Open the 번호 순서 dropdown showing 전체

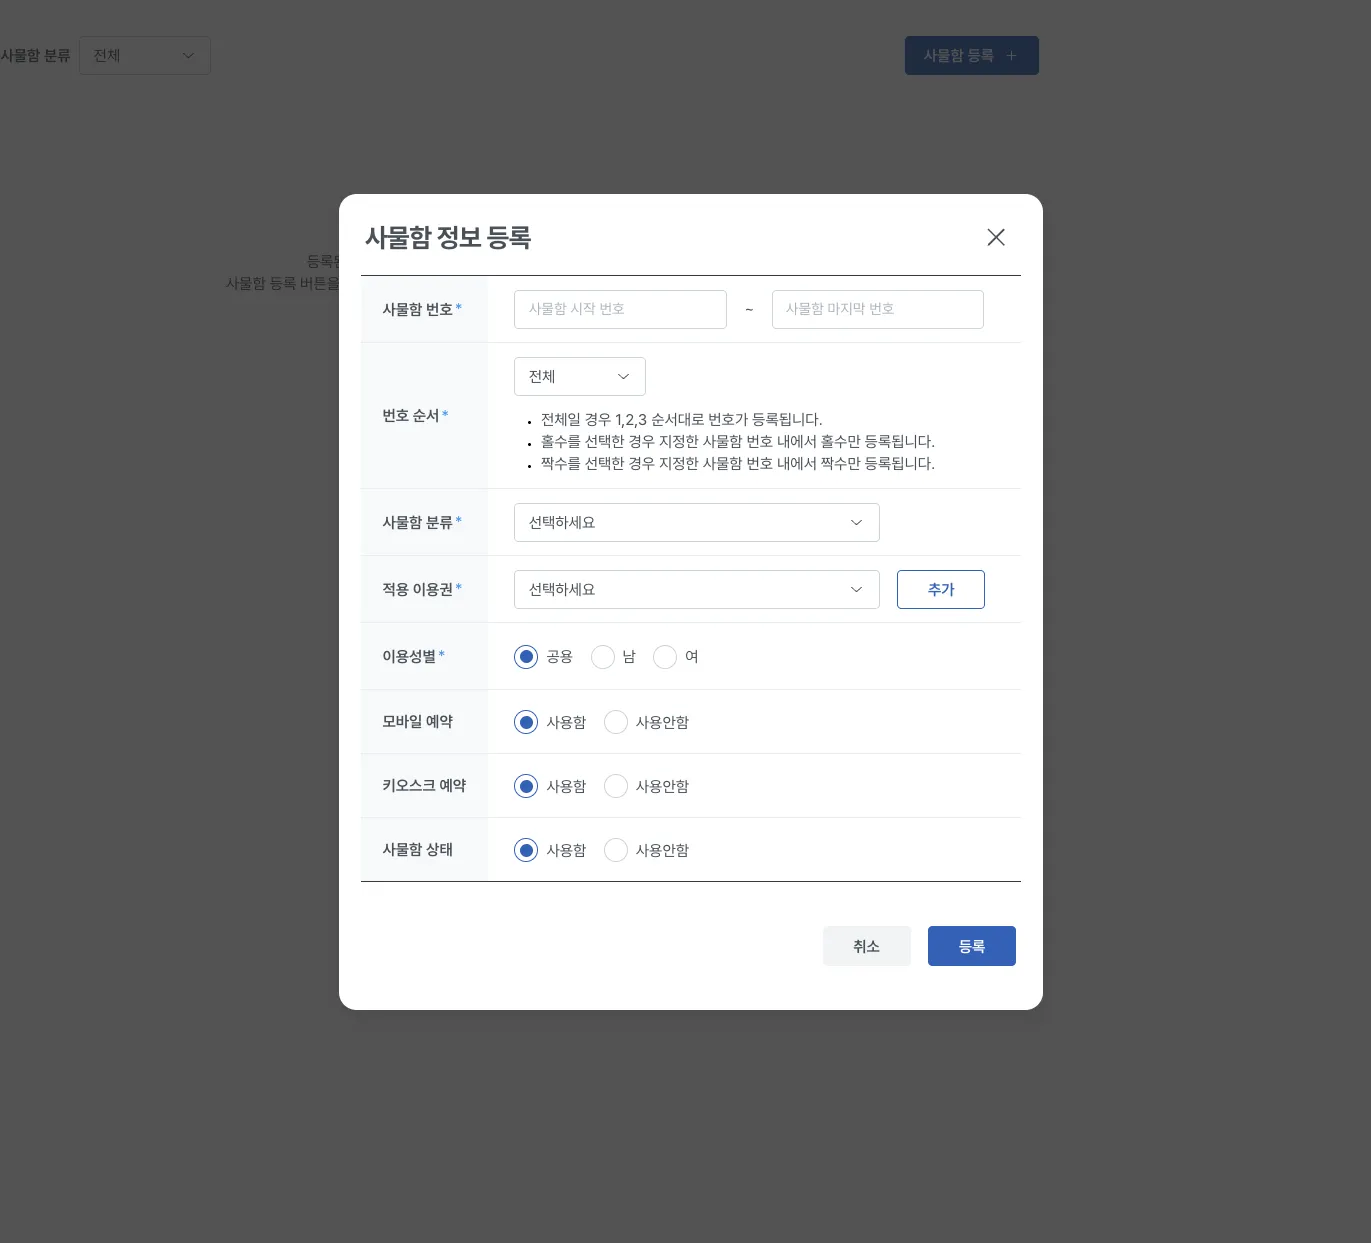point(580,376)
